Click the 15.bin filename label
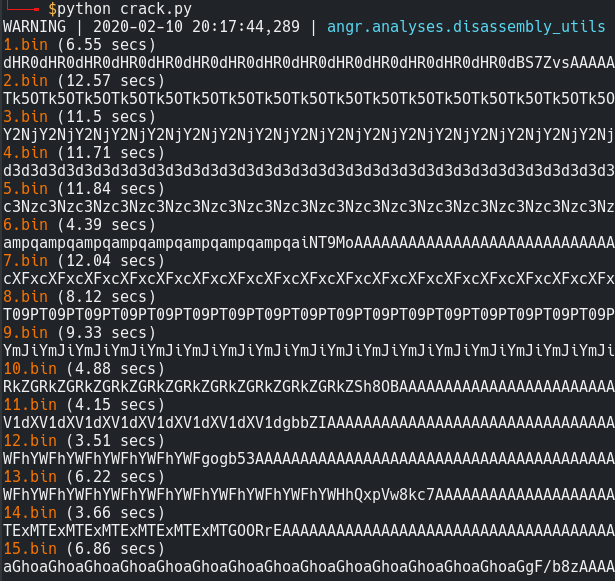 point(30,548)
